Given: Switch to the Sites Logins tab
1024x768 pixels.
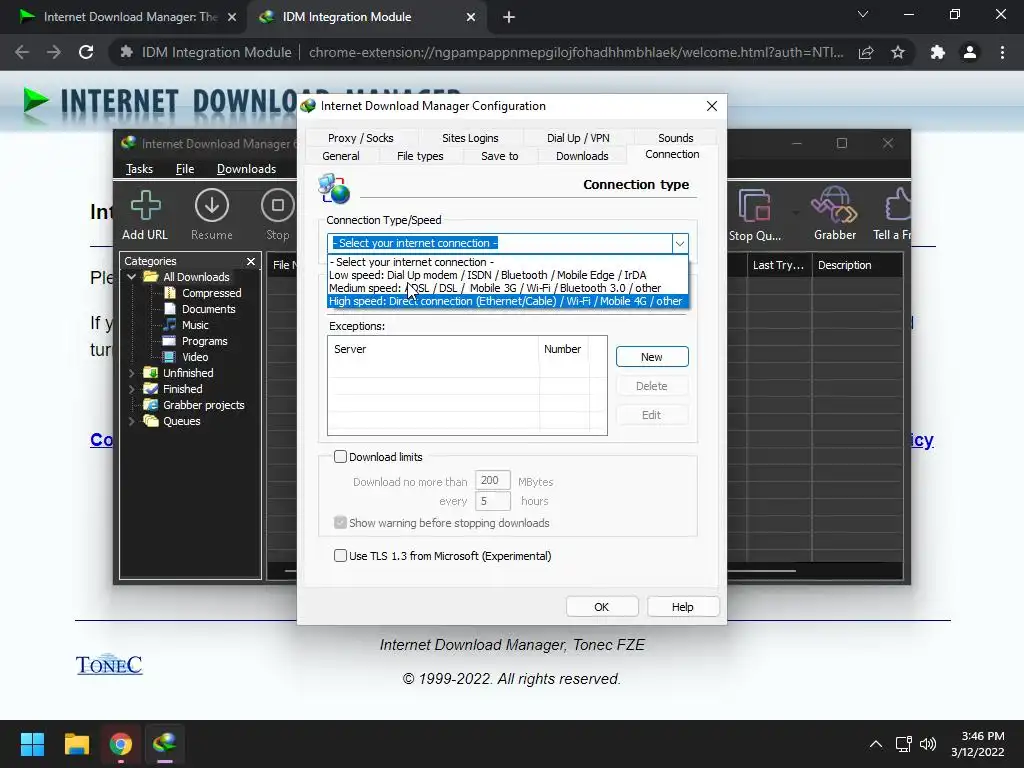Looking at the screenshot, I should (x=470, y=138).
